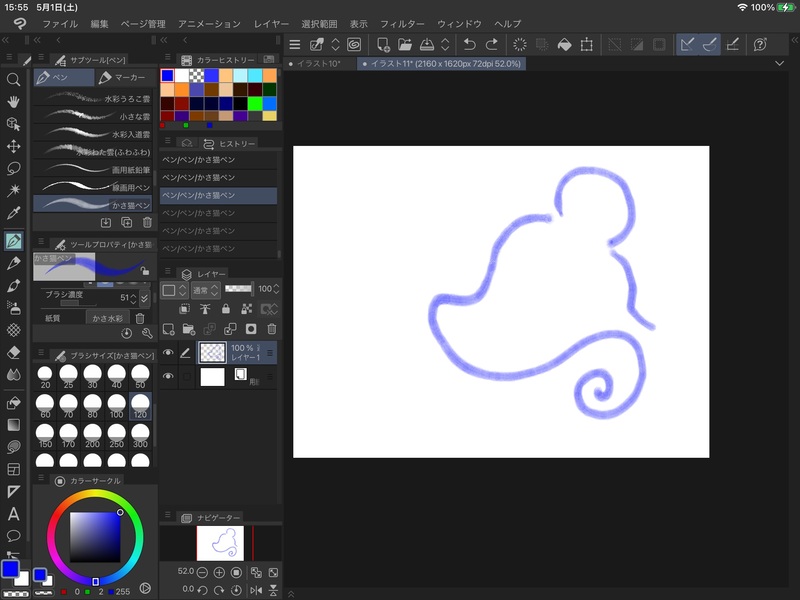Toggle visibility of レイヤー1
The width and height of the screenshot is (800, 600).
pos(168,353)
